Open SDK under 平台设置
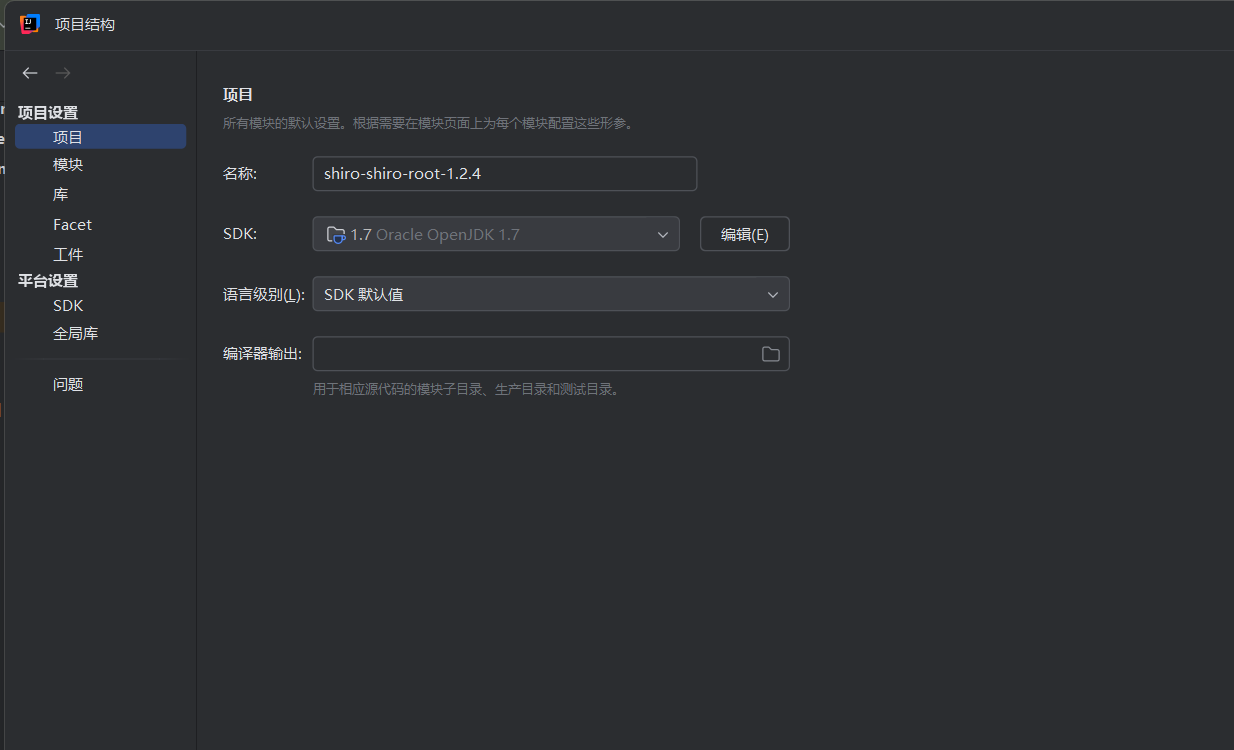This screenshot has width=1234, height=750. pos(68,306)
